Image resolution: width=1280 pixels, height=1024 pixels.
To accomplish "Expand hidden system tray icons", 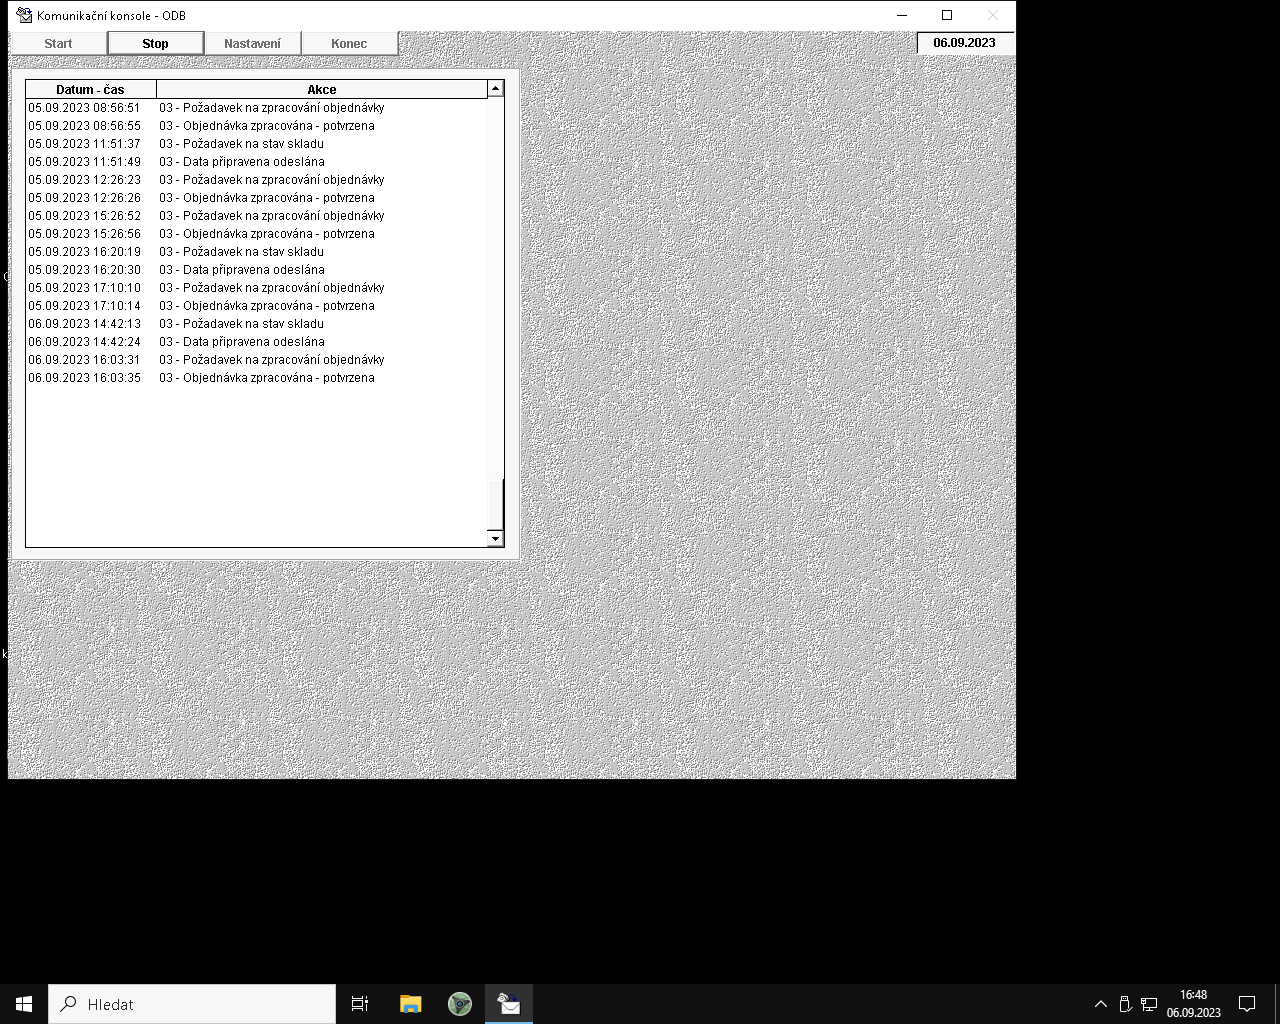I will click(1100, 1003).
